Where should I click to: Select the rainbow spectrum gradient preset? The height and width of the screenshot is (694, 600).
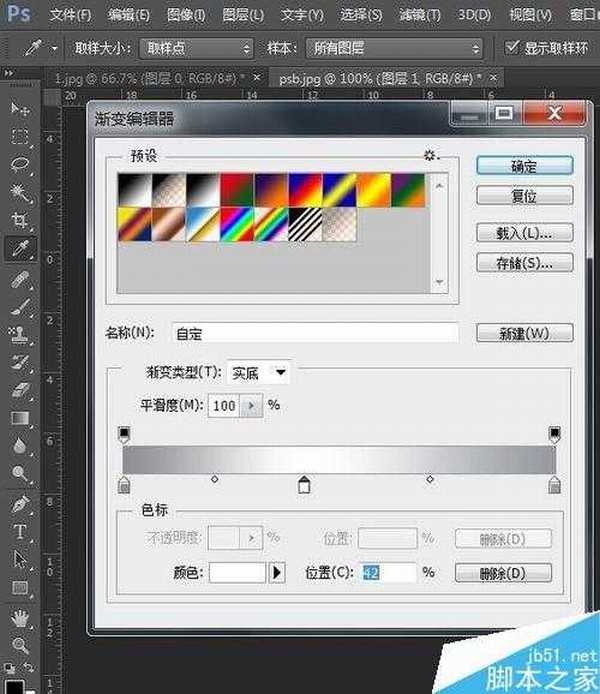[237, 223]
